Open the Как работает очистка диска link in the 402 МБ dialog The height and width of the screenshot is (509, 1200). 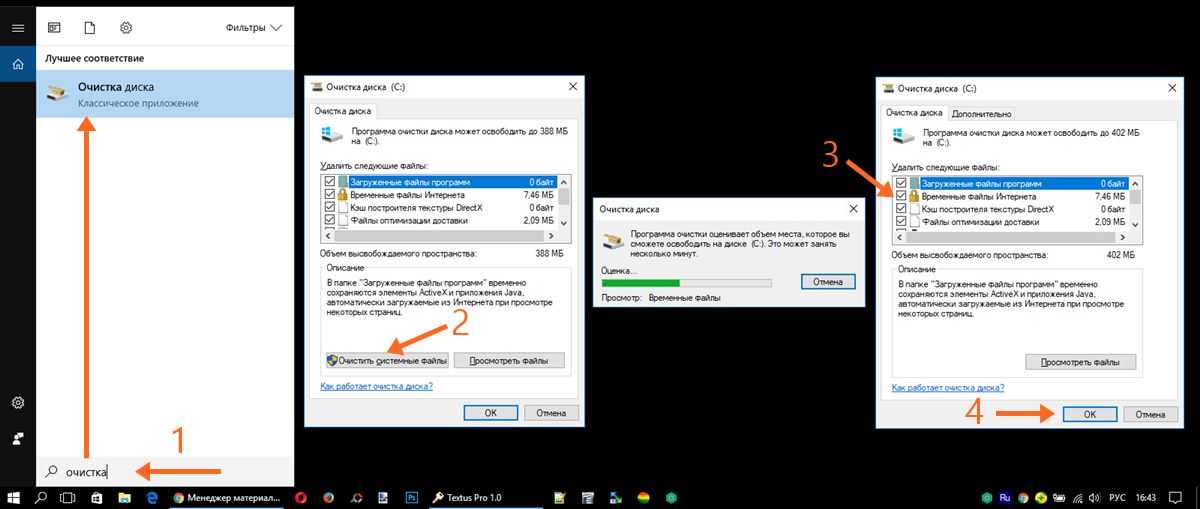pyautogui.click(x=948, y=387)
